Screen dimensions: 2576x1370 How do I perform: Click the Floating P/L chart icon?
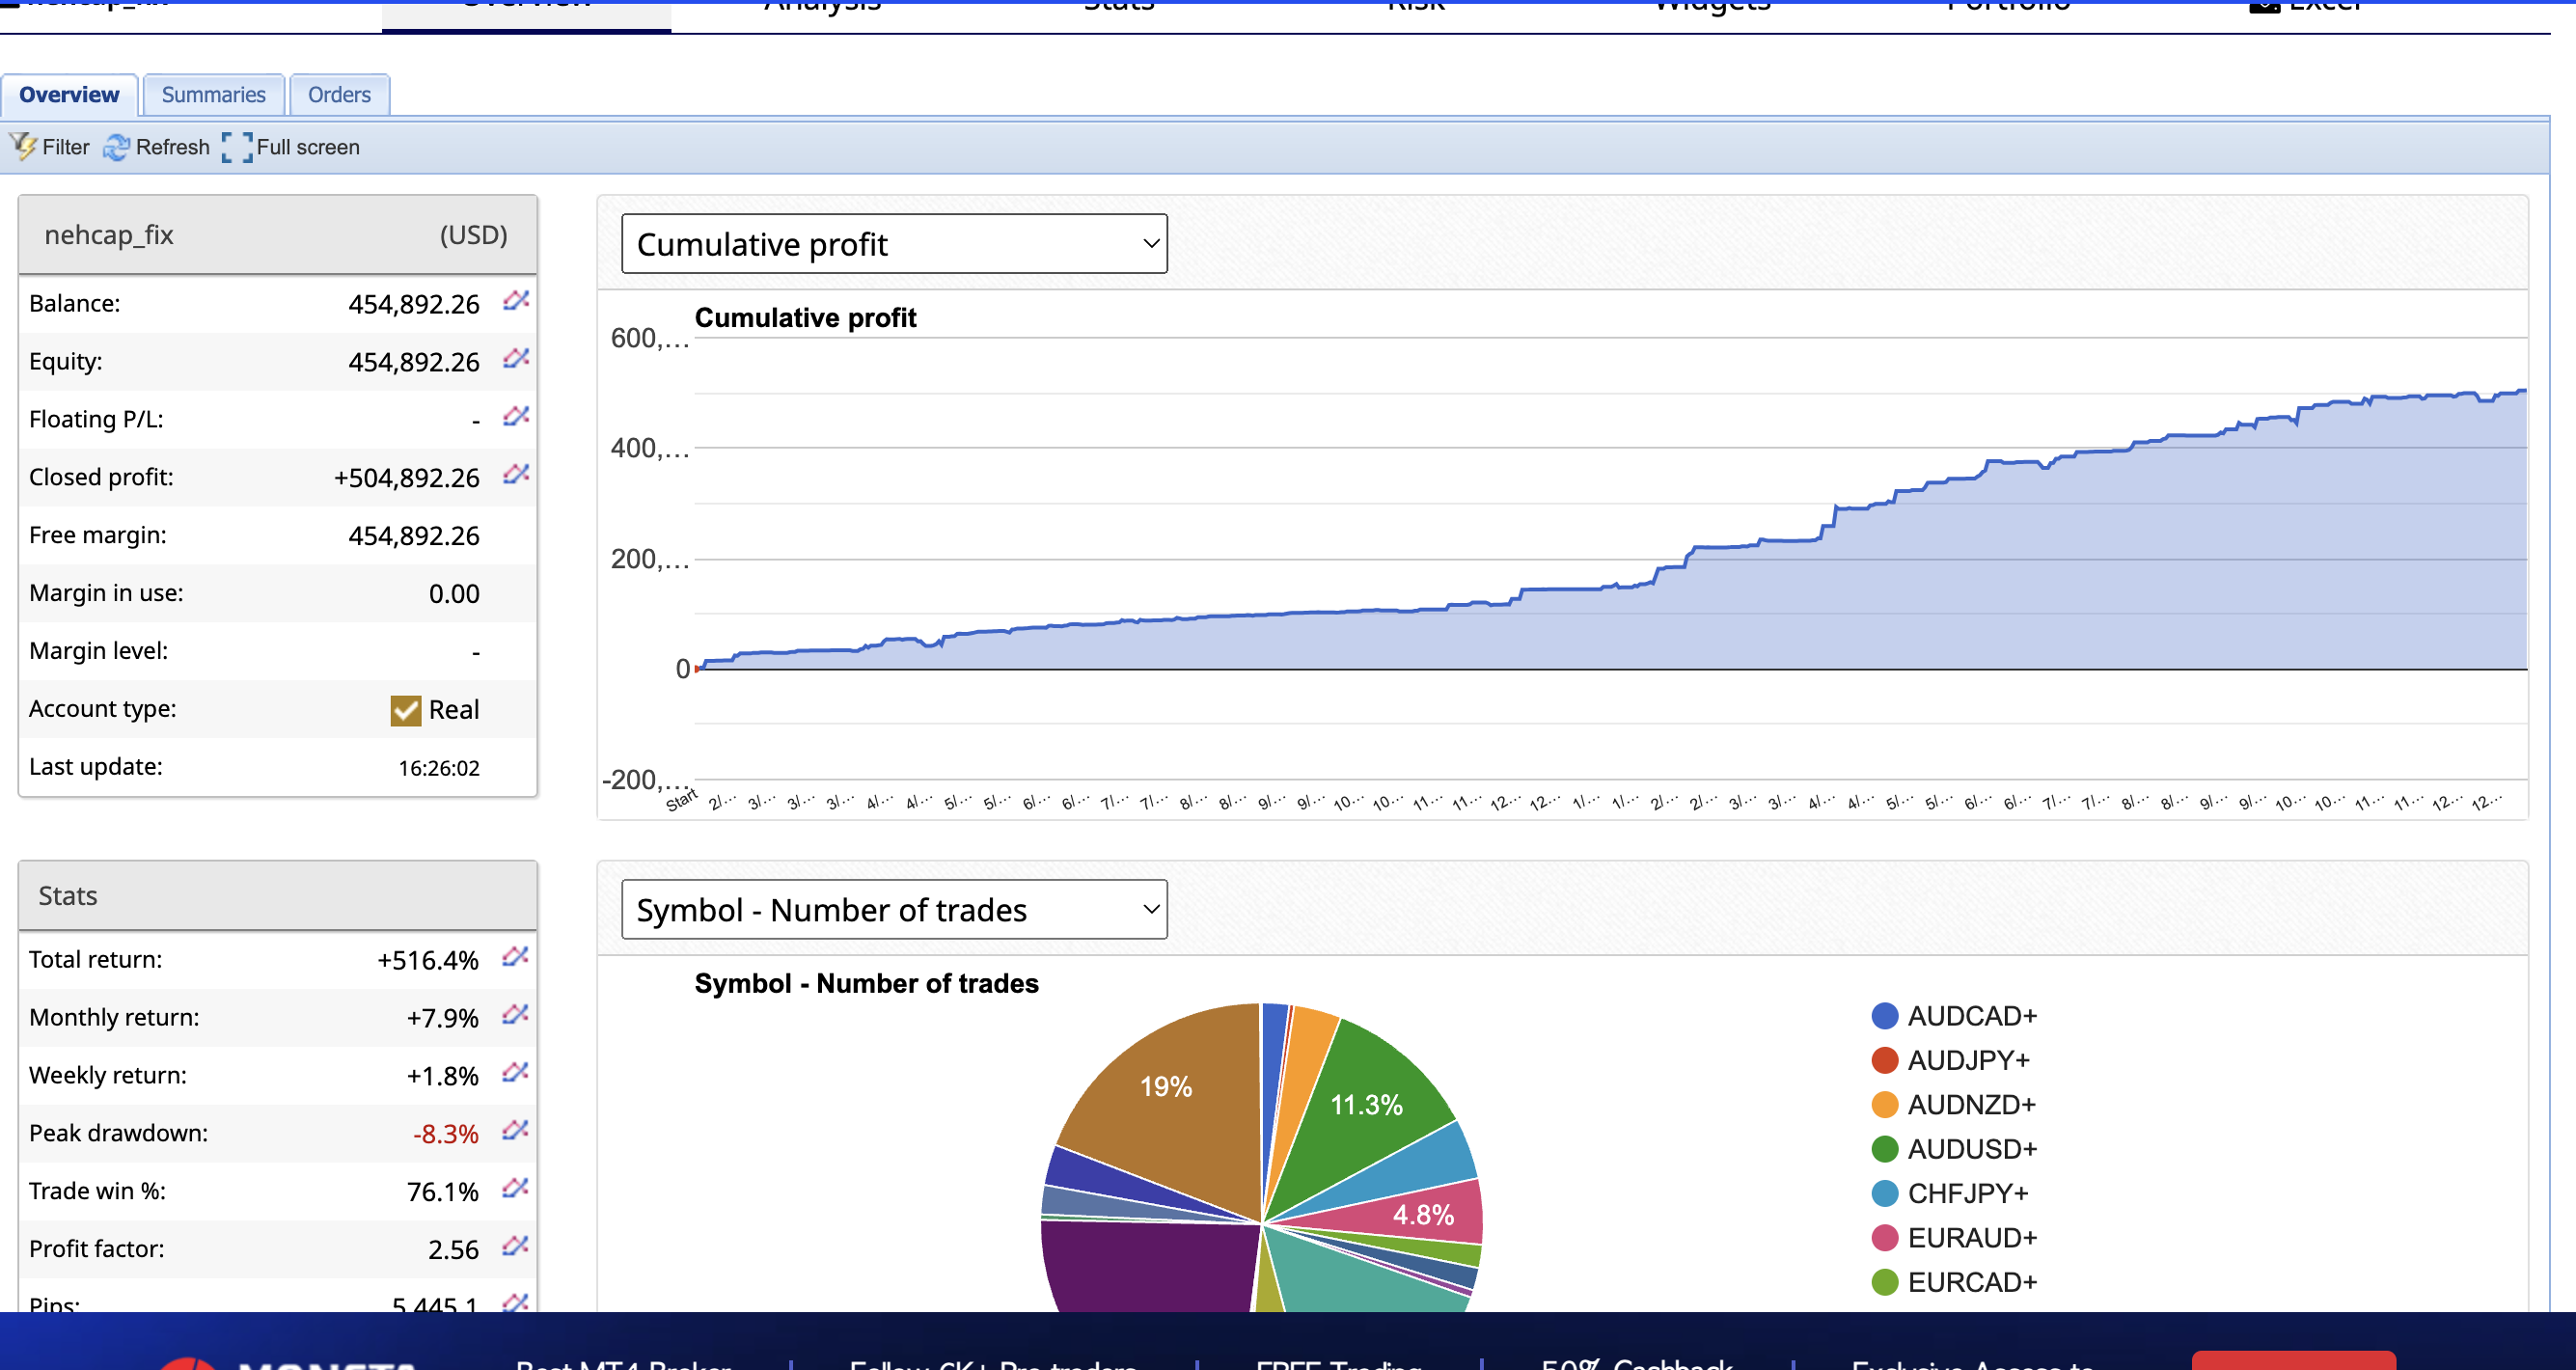click(x=515, y=416)
